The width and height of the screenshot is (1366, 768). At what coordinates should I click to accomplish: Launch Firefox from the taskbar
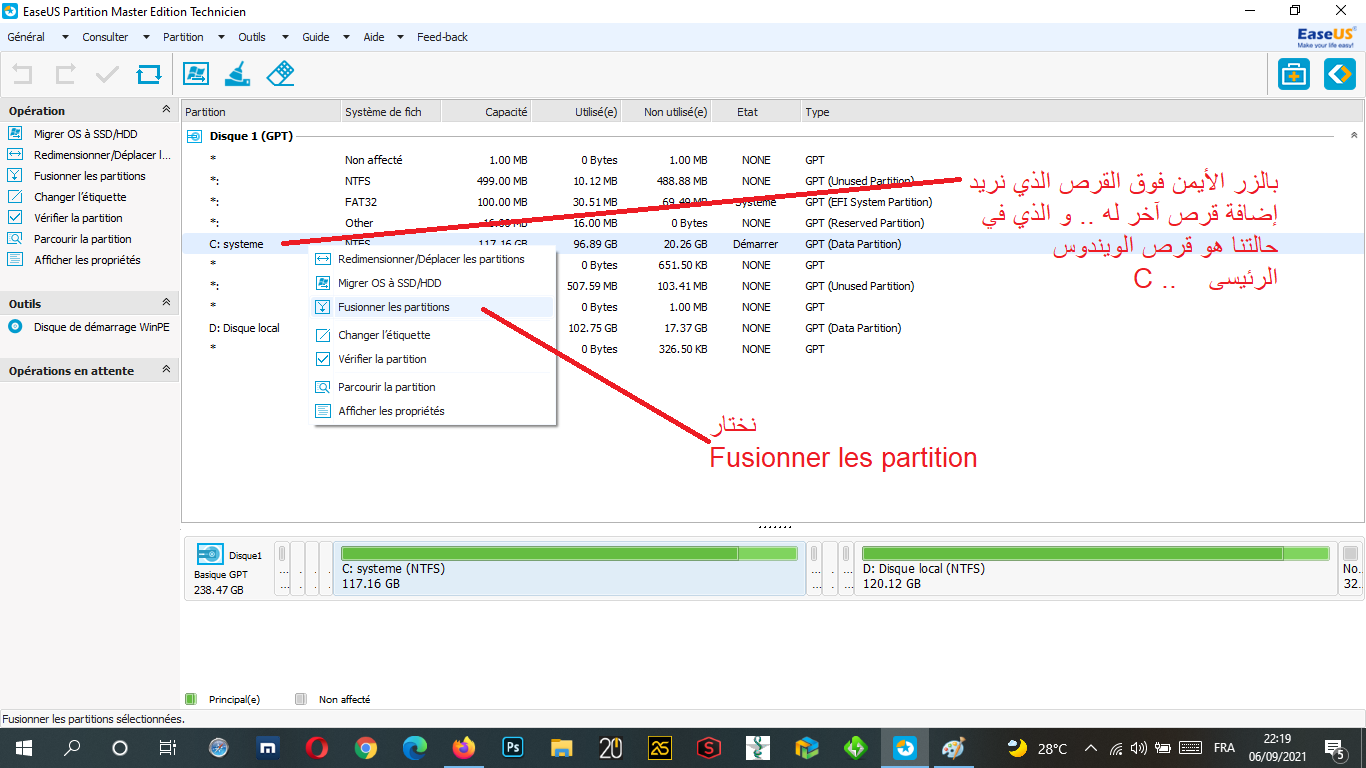(464, 748)
